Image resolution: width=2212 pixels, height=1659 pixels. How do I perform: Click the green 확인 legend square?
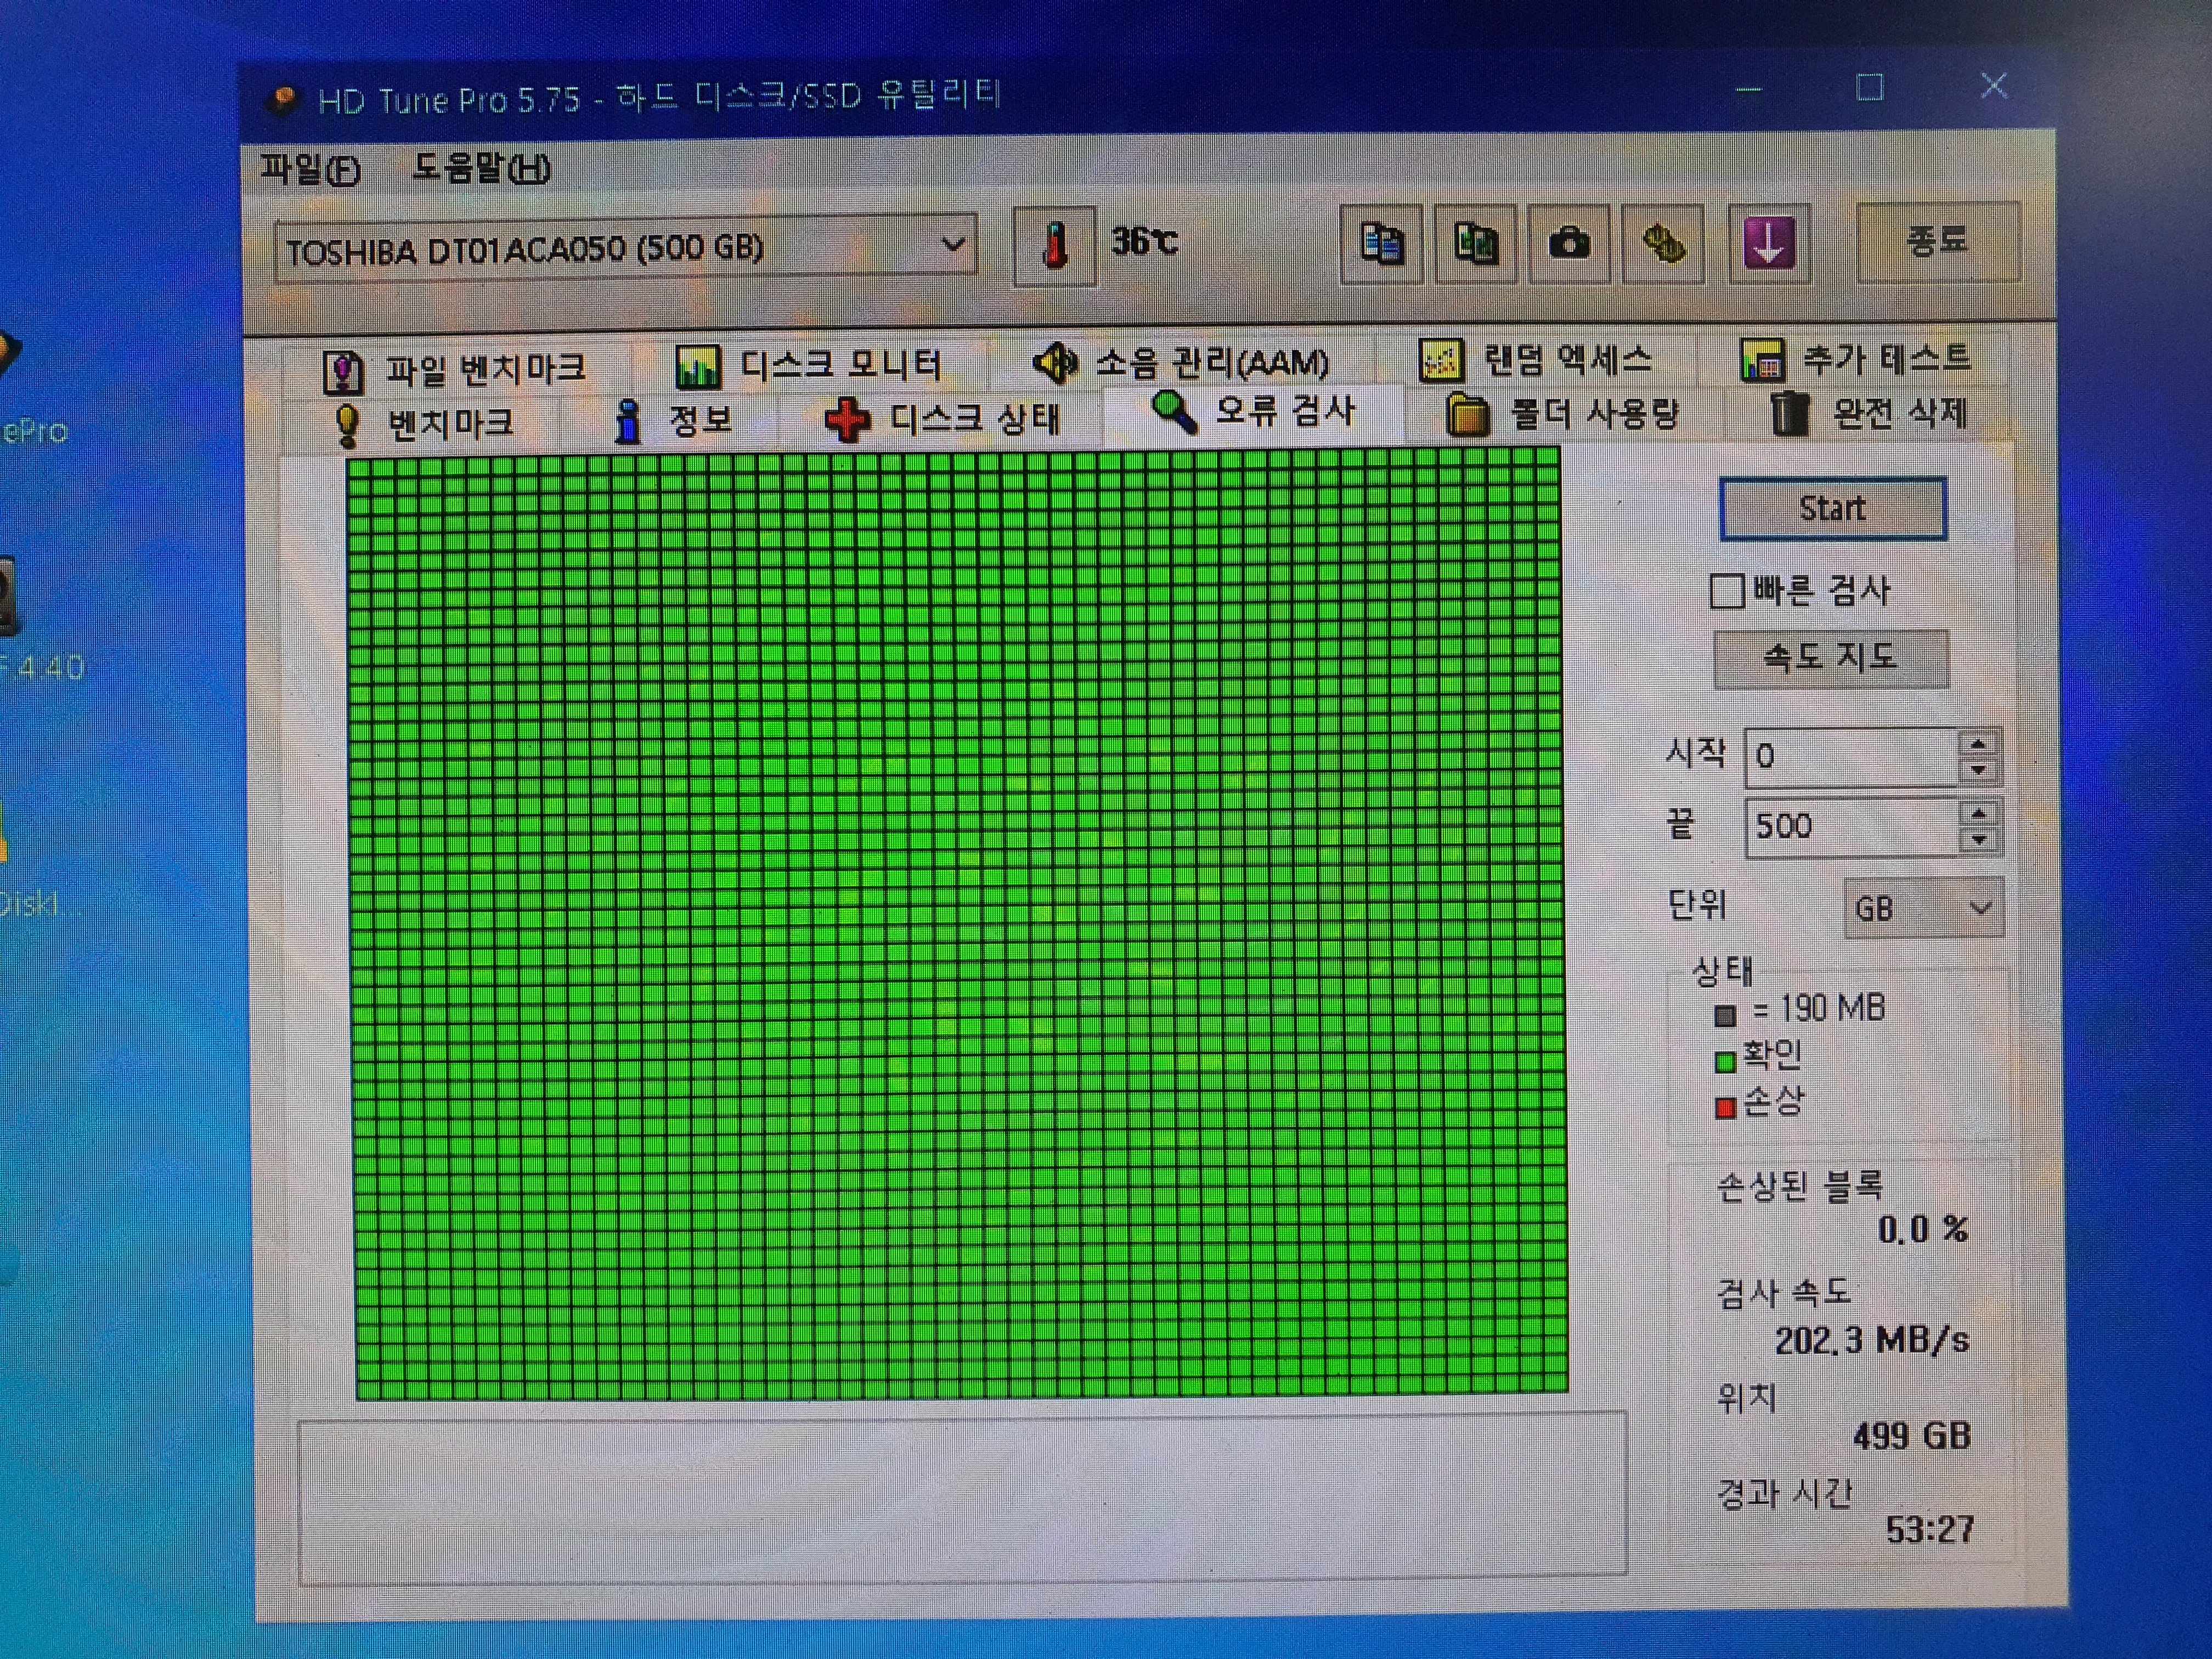[1725, 1062]
